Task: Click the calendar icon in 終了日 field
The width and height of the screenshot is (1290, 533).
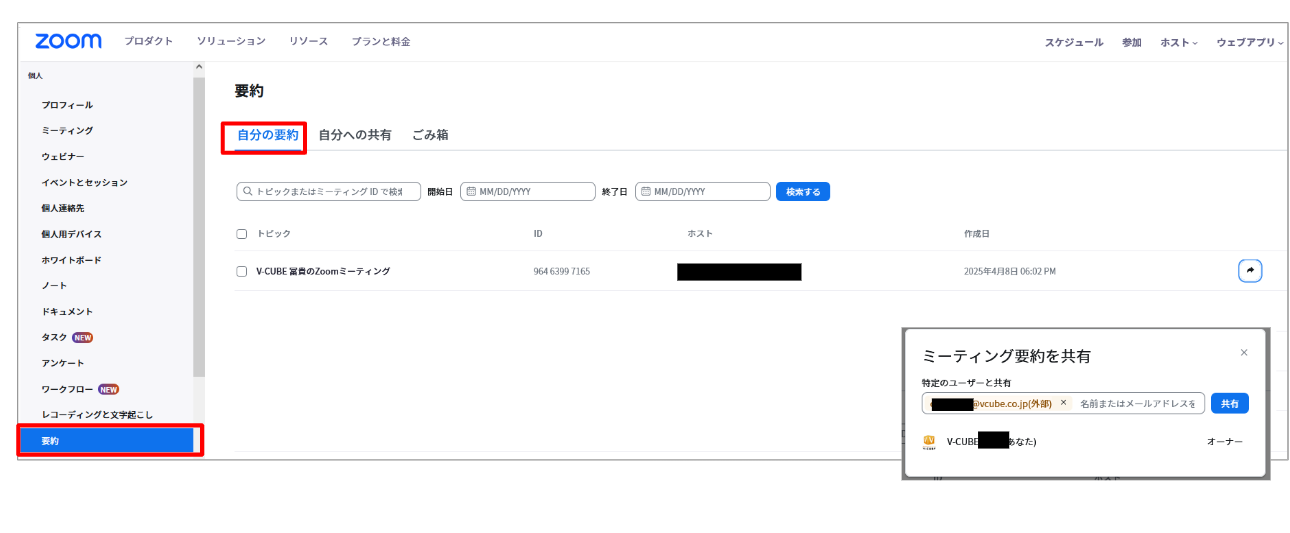Action: click(x=646, y=191)
